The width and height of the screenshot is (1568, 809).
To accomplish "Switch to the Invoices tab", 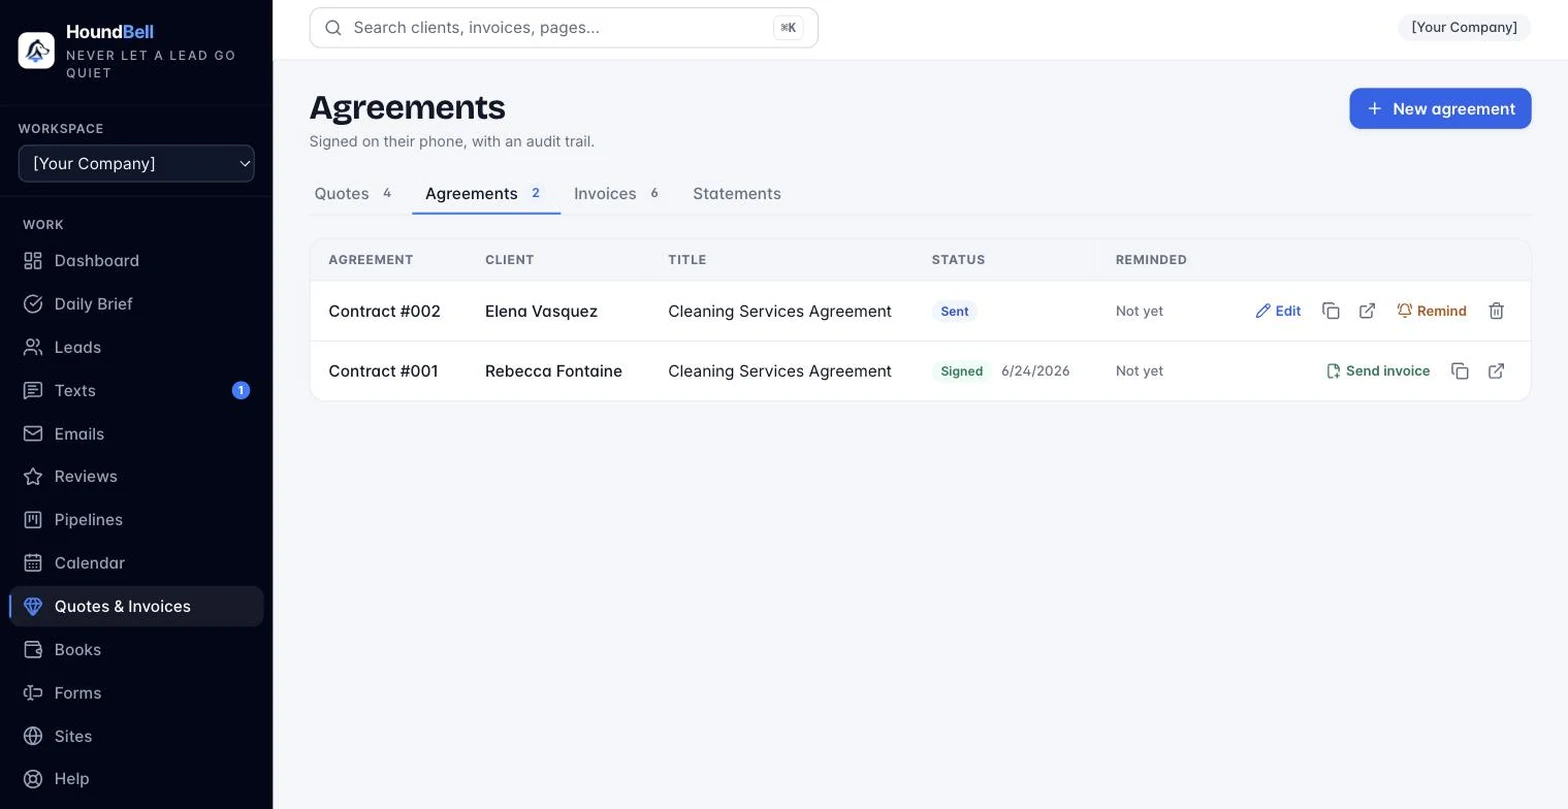I will (617, 194).
